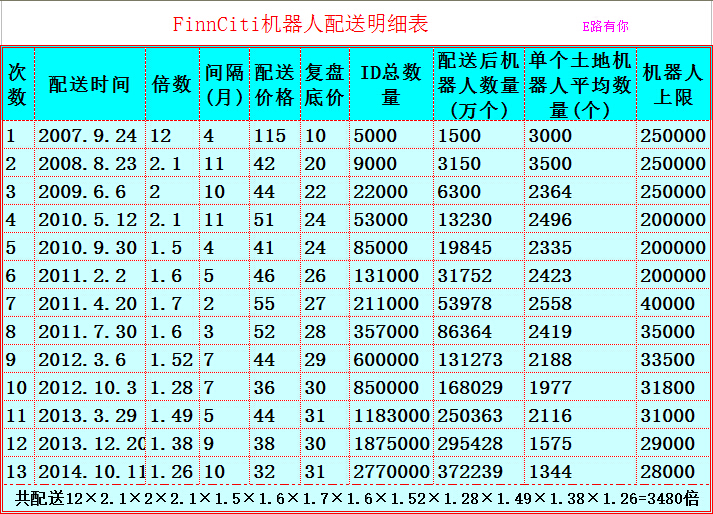The image size is (713, 514).
Task: Click the robot count cell 13230
Action: click(x=479, y=219)
